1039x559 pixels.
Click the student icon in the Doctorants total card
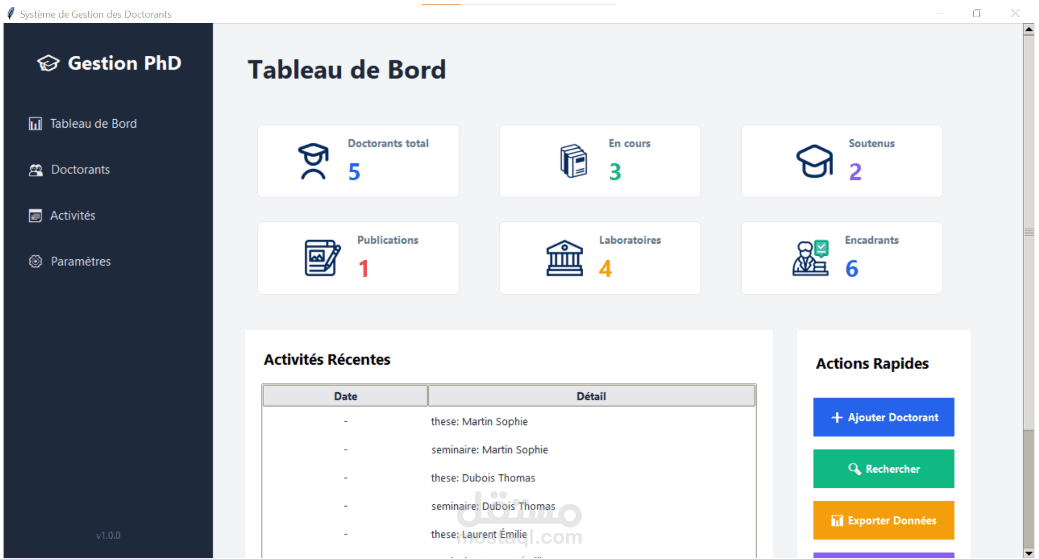coord(313,162)
